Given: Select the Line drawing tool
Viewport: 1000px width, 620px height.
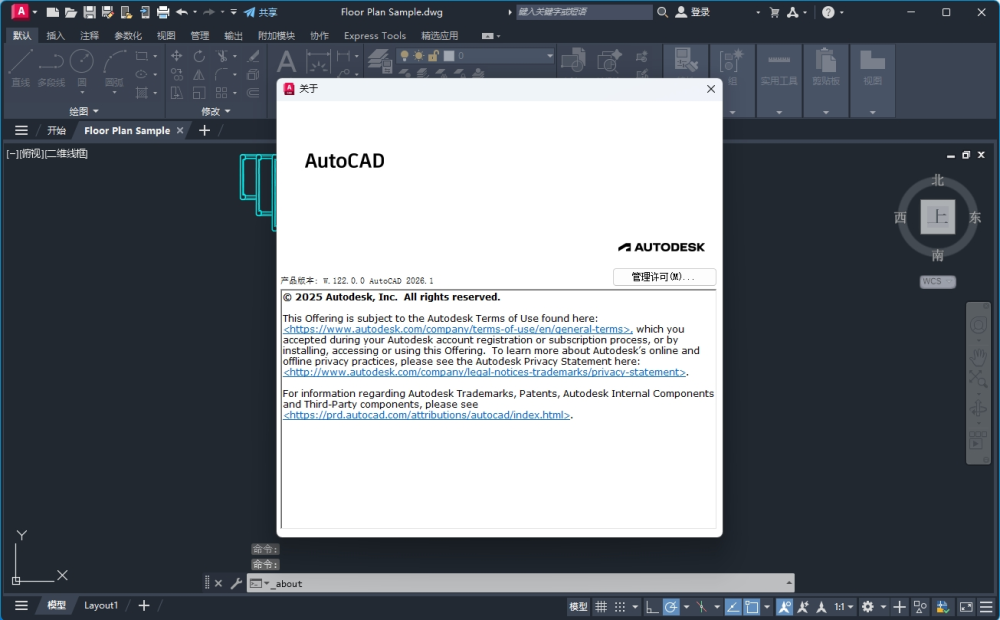Looking at the screenshot, I should [x=23, y=62].
